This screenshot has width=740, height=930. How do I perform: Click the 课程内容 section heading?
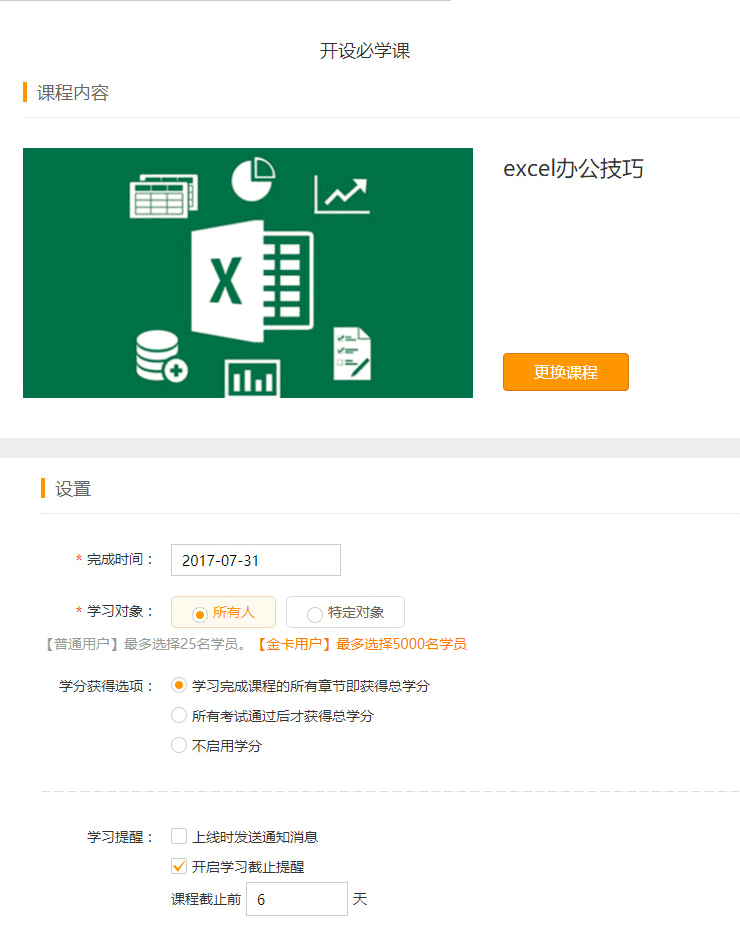click(x=73, y=93)
